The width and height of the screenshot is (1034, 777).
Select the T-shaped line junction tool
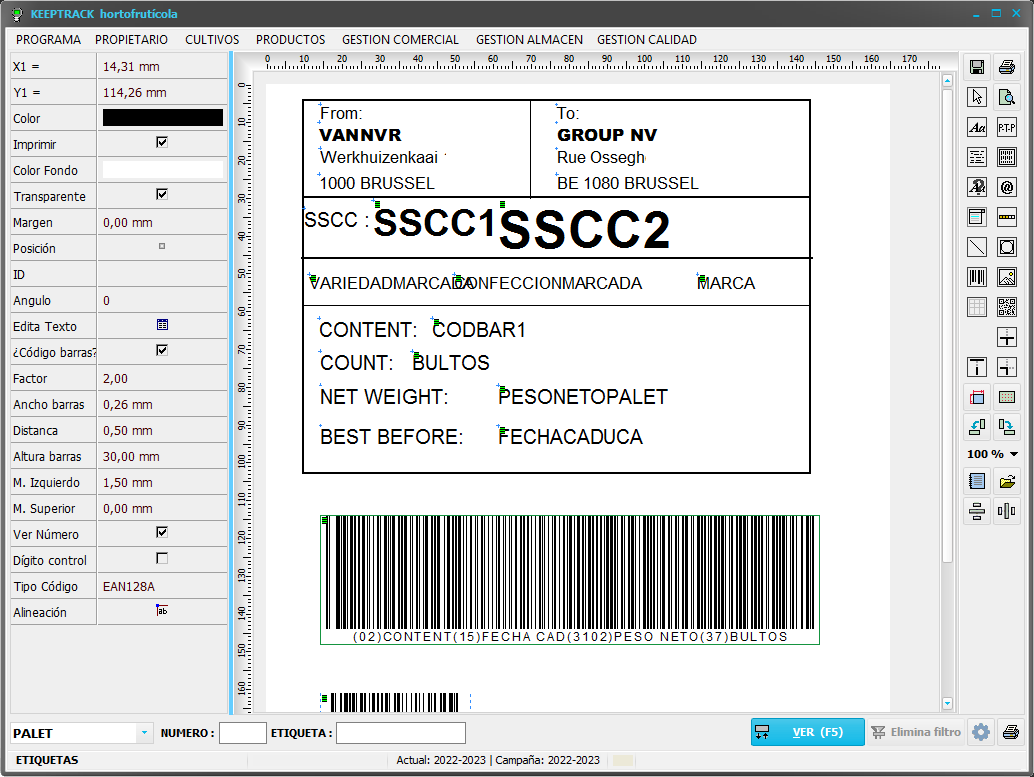coord(977,367)
